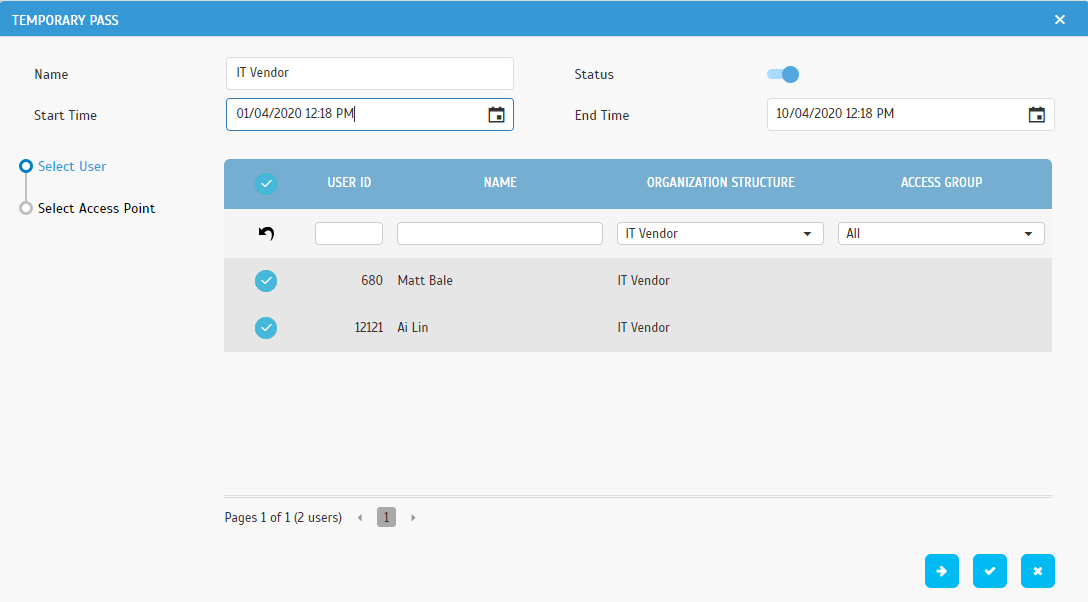Screen dimensions: 1088x602
Task: Confirm with the checkmark save button
Action: point(989,571)
